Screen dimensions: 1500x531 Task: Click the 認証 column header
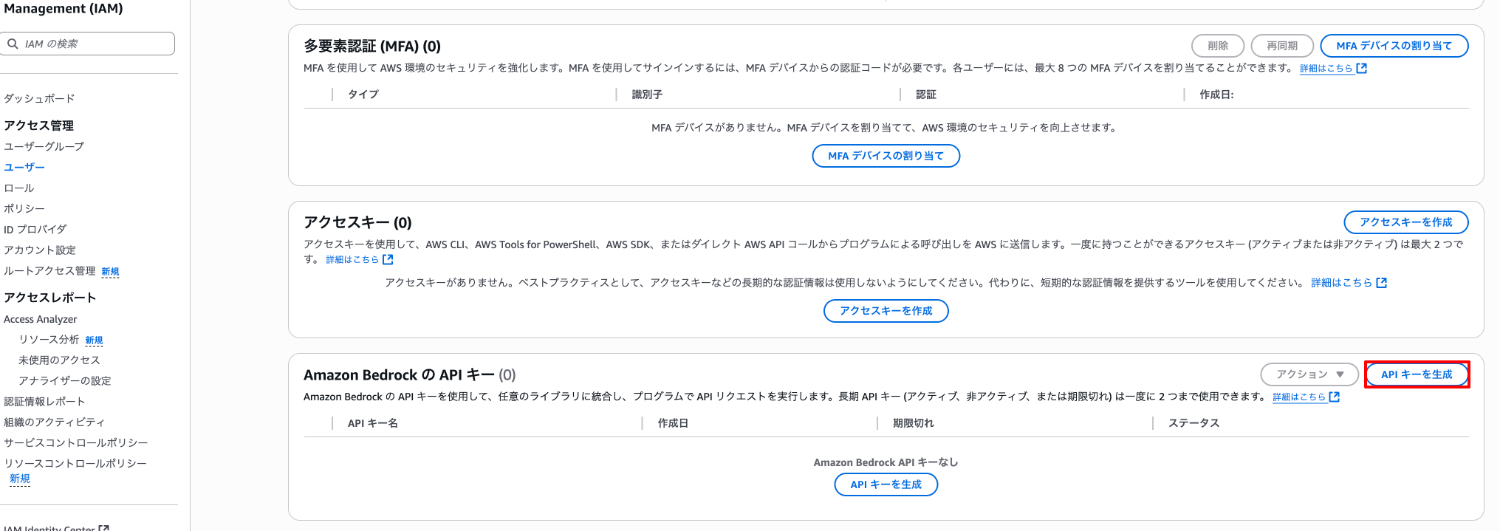[926, 94]
